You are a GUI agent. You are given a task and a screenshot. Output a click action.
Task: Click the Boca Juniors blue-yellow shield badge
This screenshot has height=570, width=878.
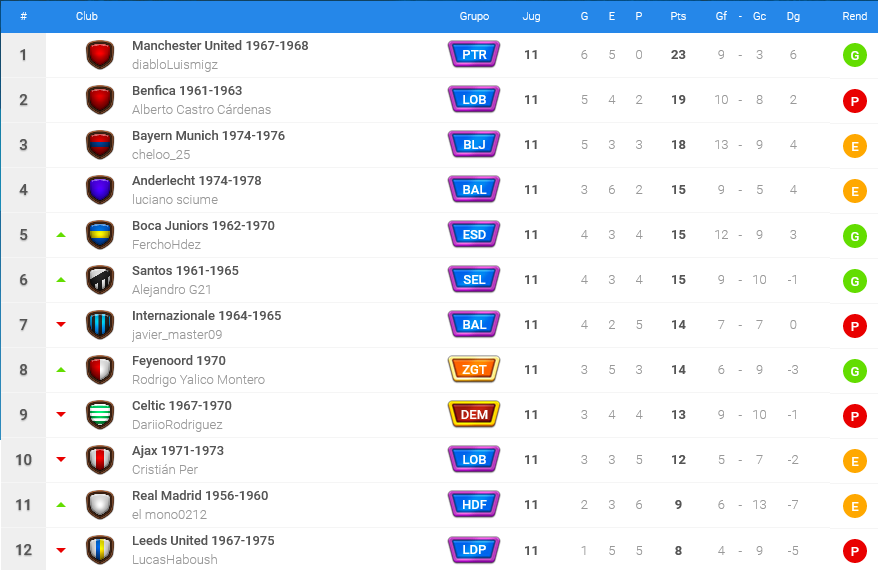click(x=100, y=235)
